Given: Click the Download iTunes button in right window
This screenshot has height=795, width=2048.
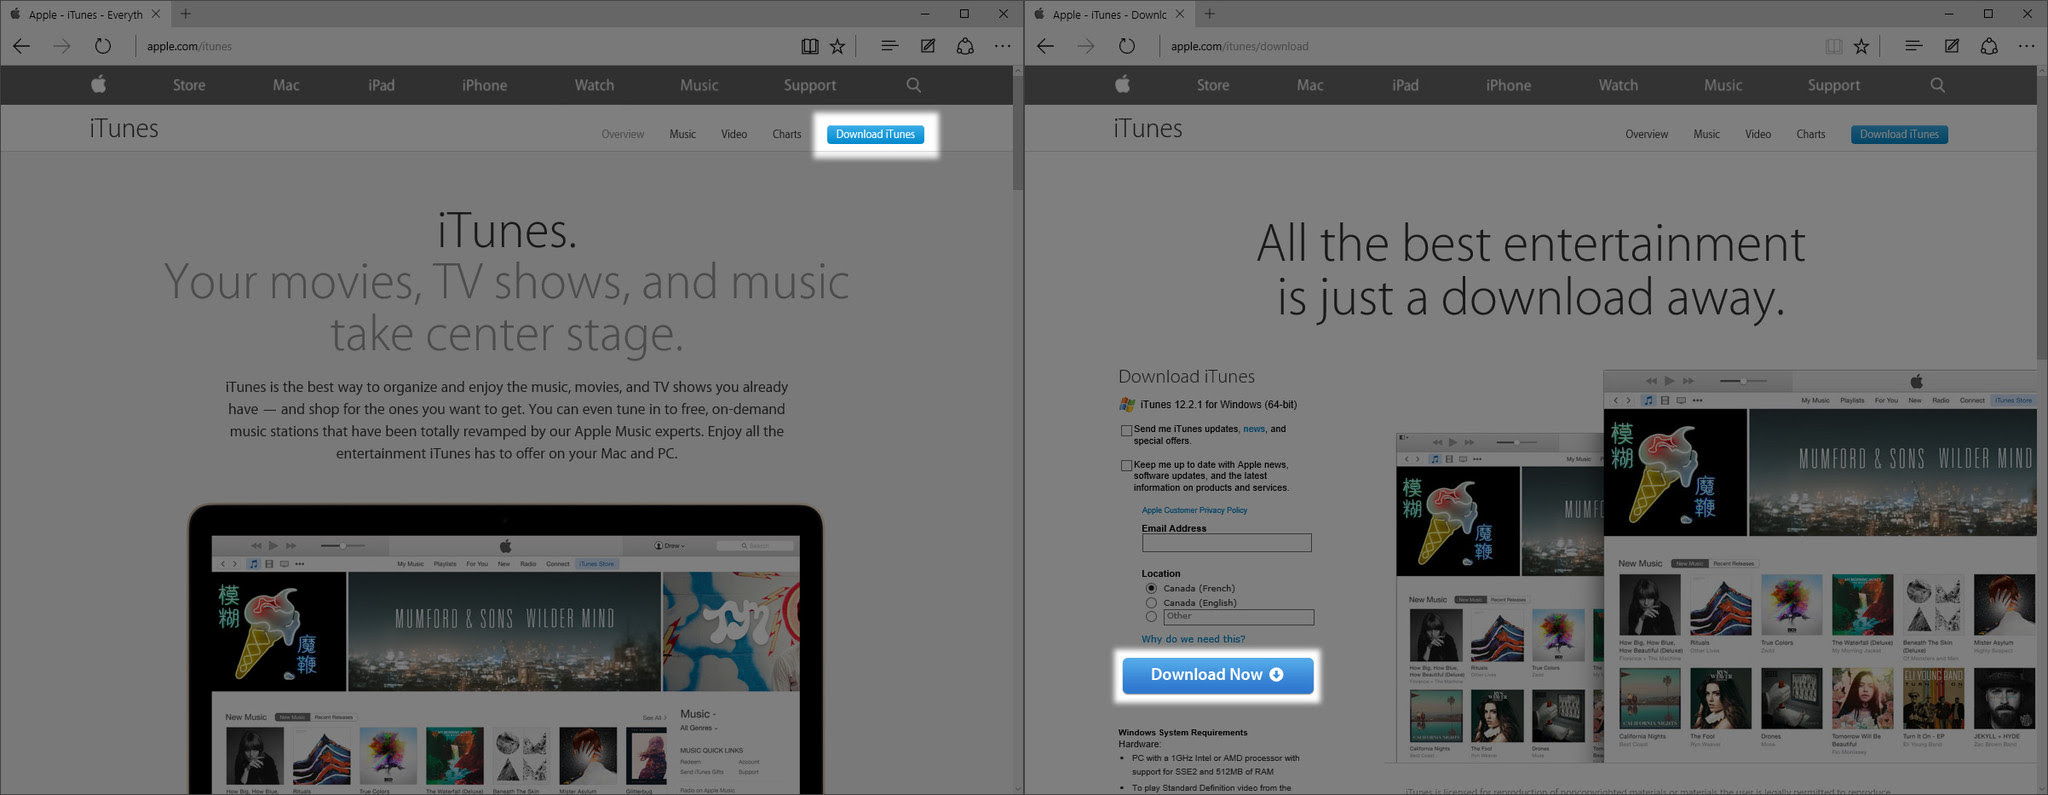Looking at the screenshot, I should [x=1899, y=134].
